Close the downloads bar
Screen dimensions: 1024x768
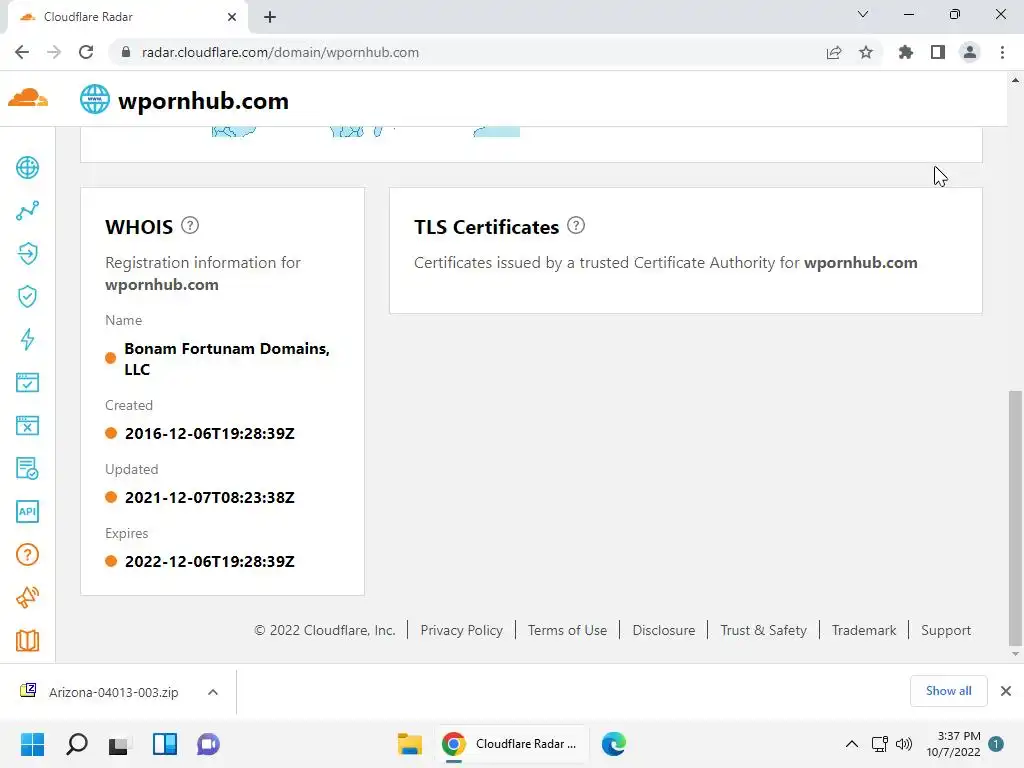click(1006, 691)
